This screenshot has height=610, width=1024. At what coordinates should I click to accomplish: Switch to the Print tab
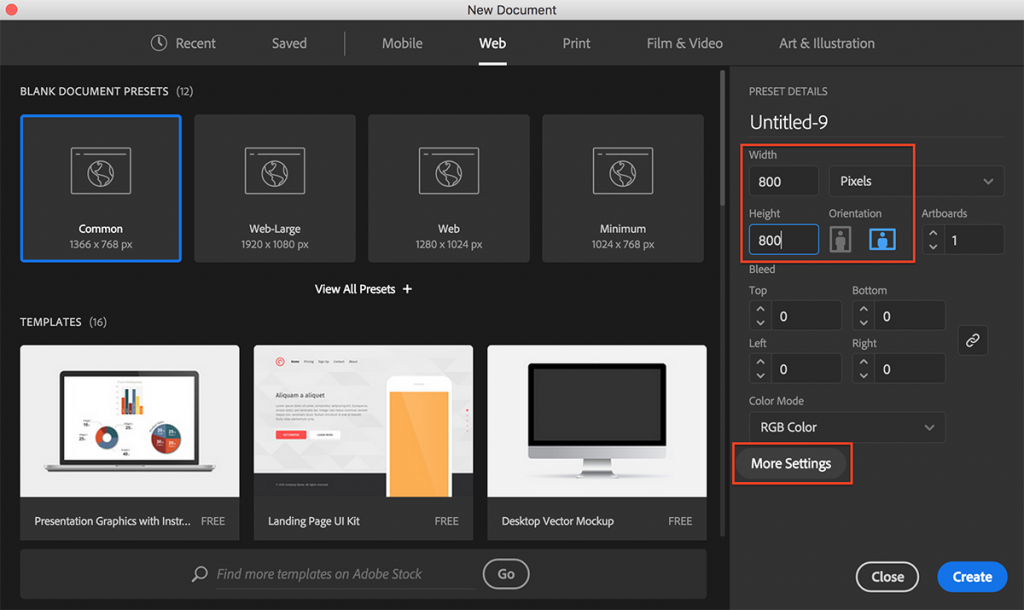tap(576, 43)
